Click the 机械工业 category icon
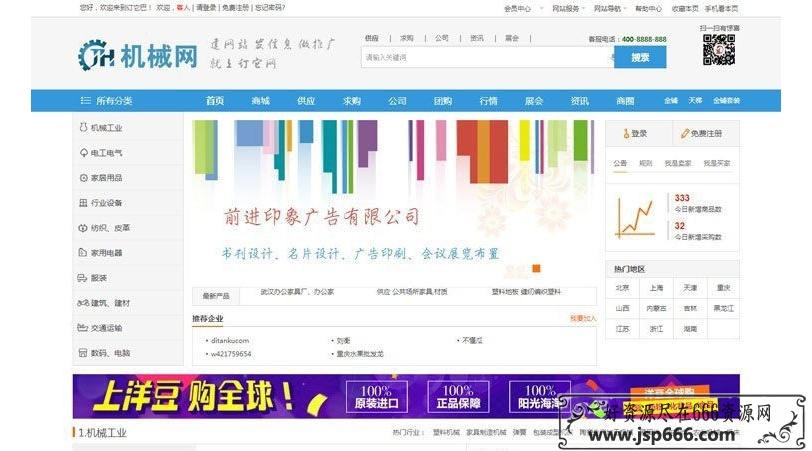 [83, 128]
